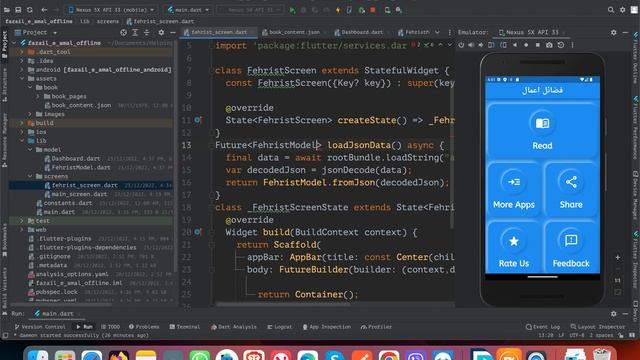Open App Inspection tool window

point(327,327)
